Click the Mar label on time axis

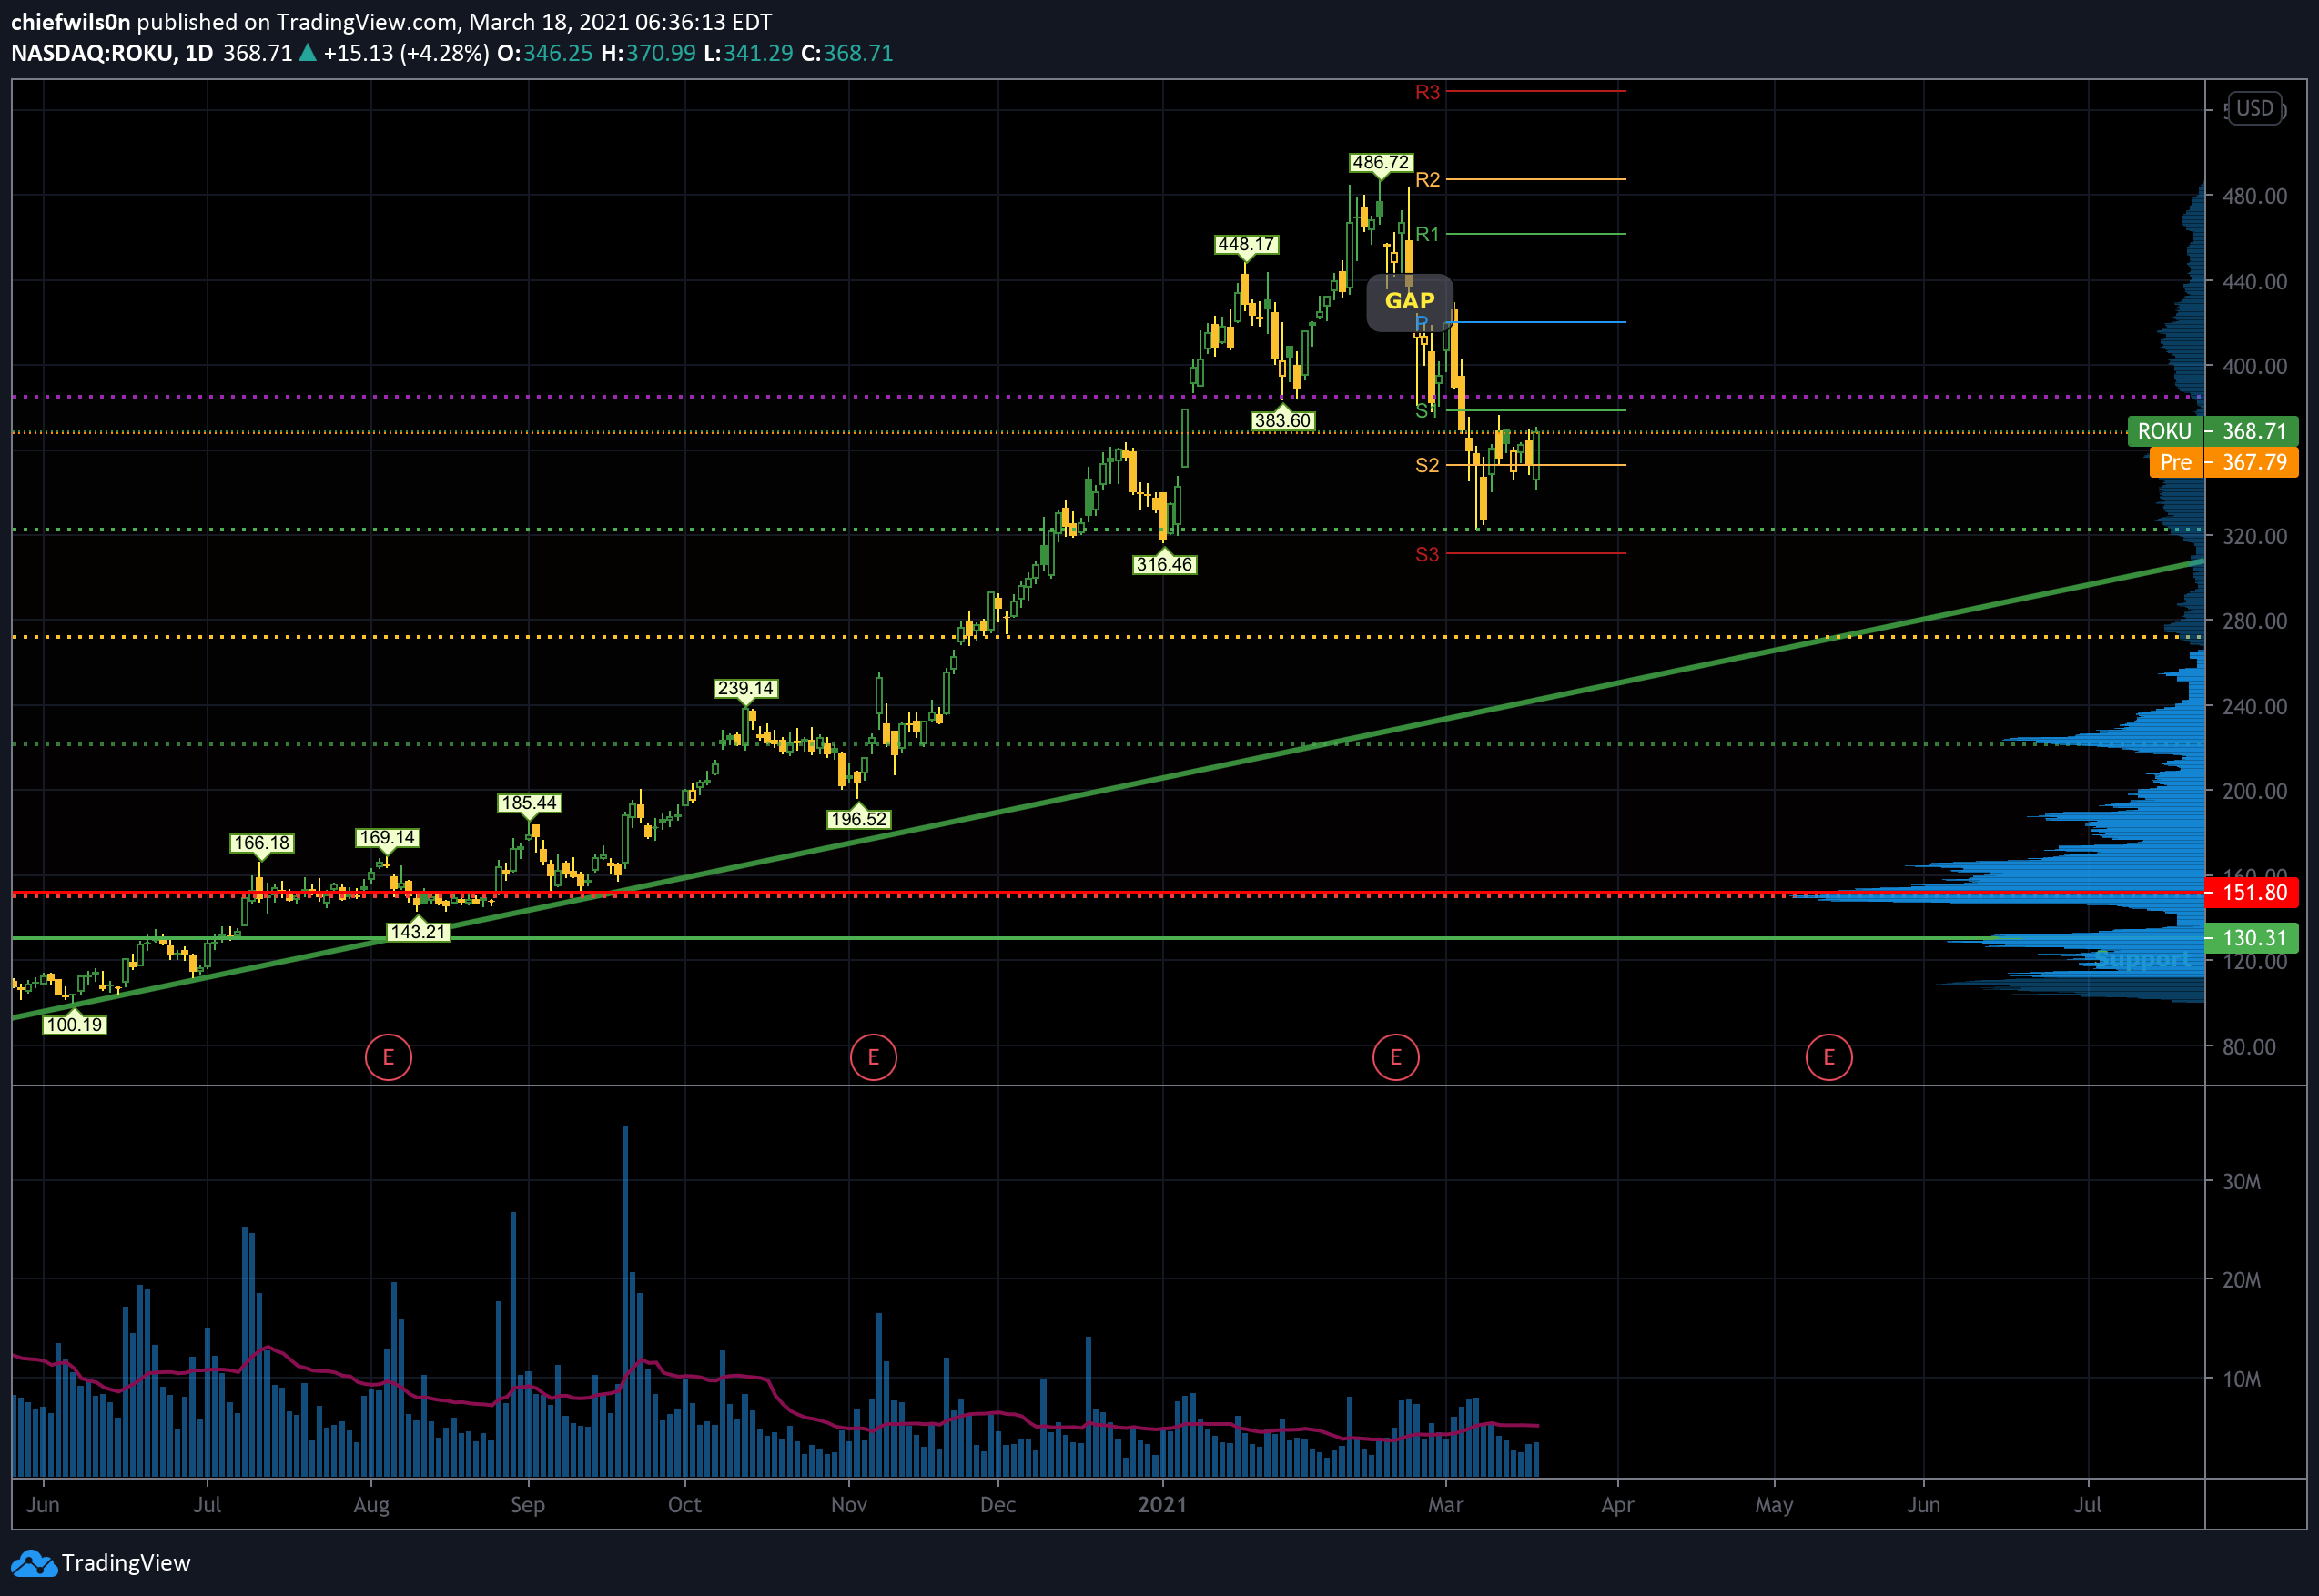1445,1505
